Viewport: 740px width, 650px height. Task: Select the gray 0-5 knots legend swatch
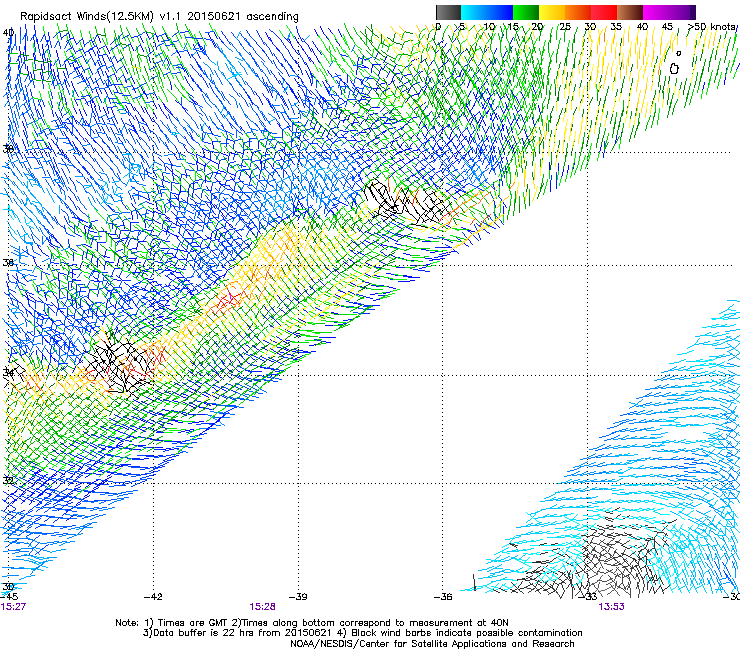pos(448,12)
